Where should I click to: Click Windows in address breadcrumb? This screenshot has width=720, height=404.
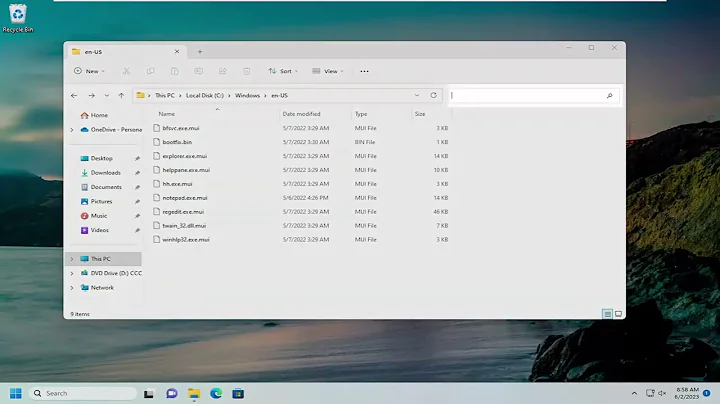248,95
